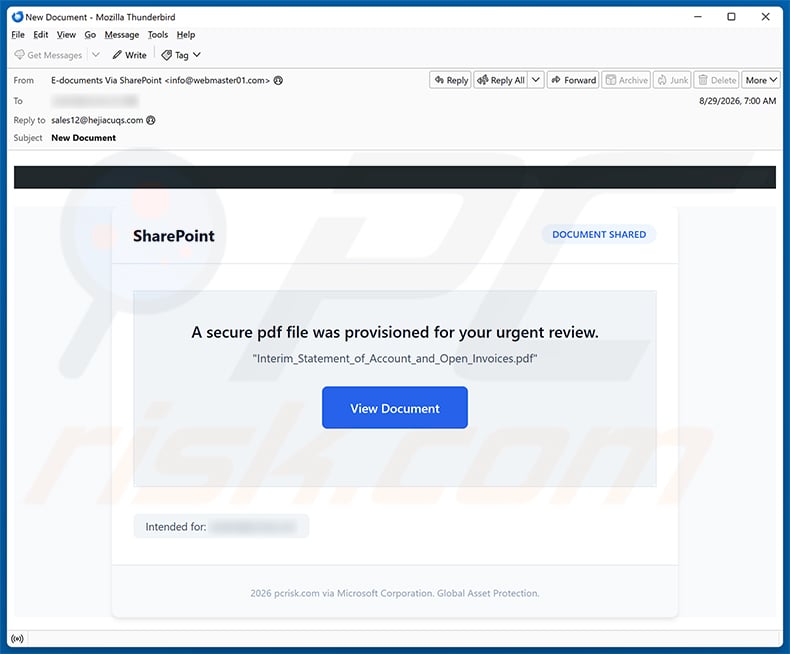Screen dimensions: 790x654
Task: Click the DOCUMENT SHARED badge
Action: pyautogui.click(x=599, y=234)
